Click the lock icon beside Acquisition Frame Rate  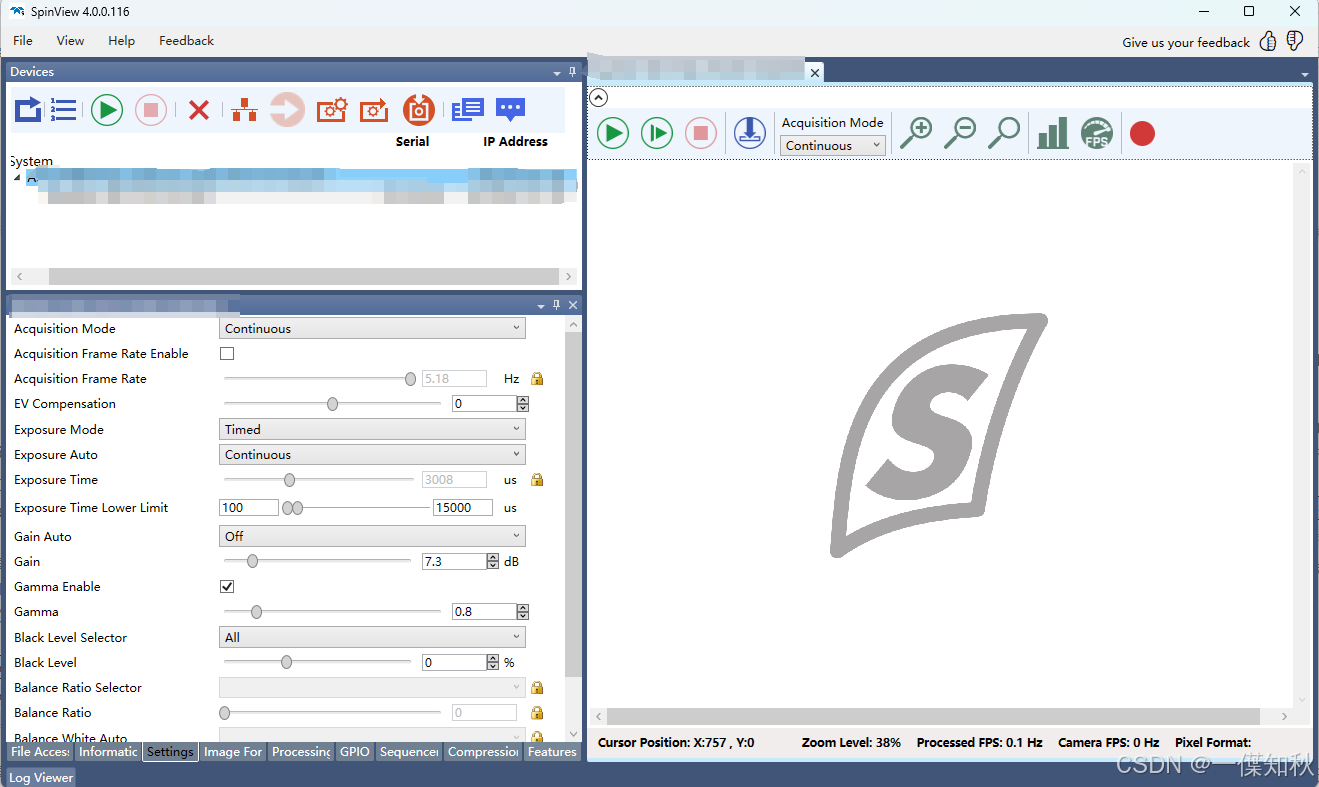click(x=537, y=379)
